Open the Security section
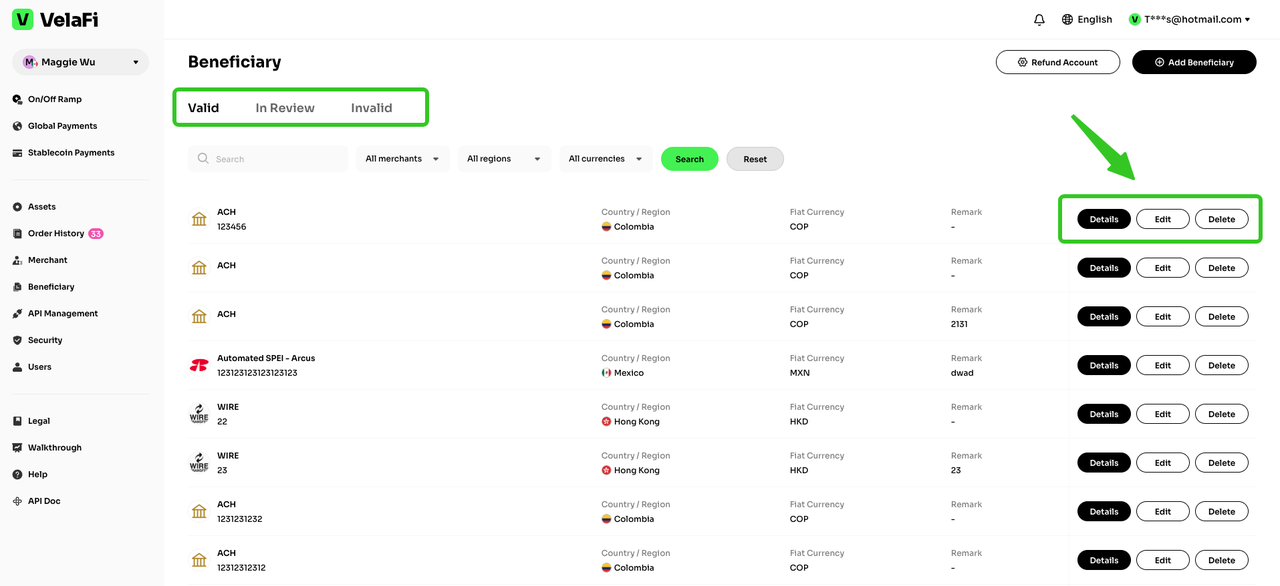The height and width of the screenshot is (586, 1280). point(45,340)
